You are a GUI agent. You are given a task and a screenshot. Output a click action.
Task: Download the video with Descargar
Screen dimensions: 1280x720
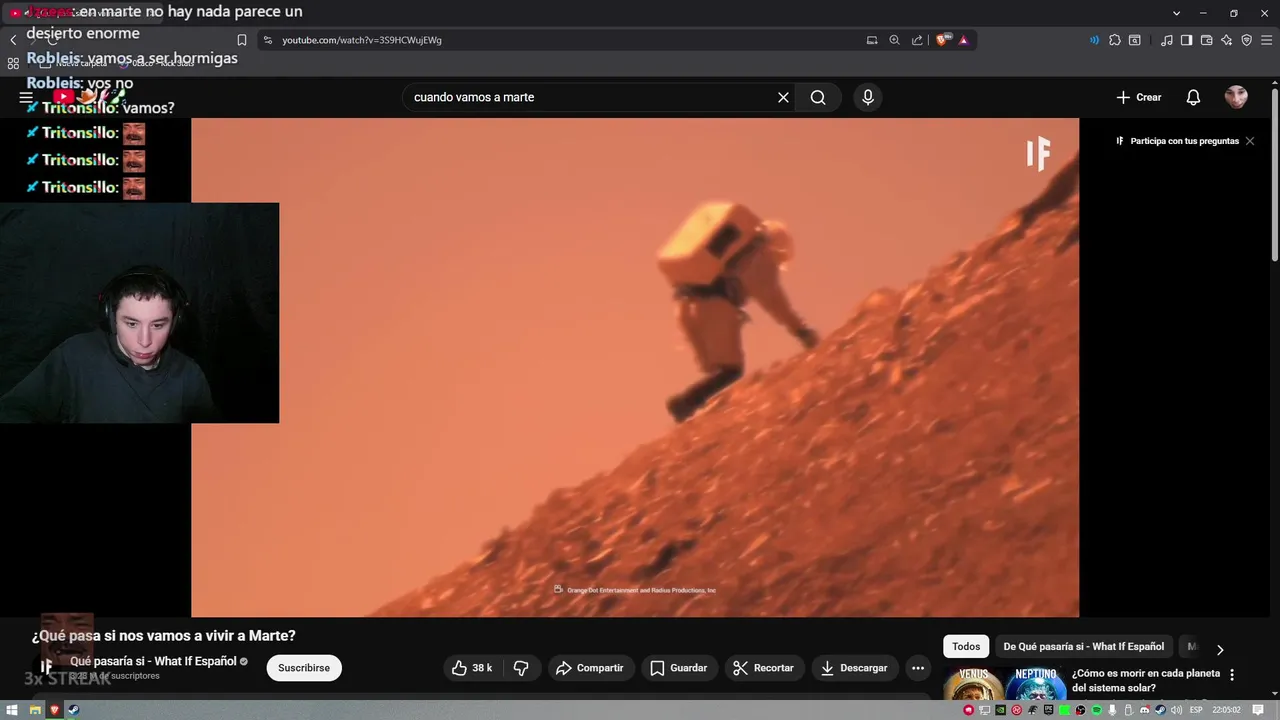[x=854, y=668]
